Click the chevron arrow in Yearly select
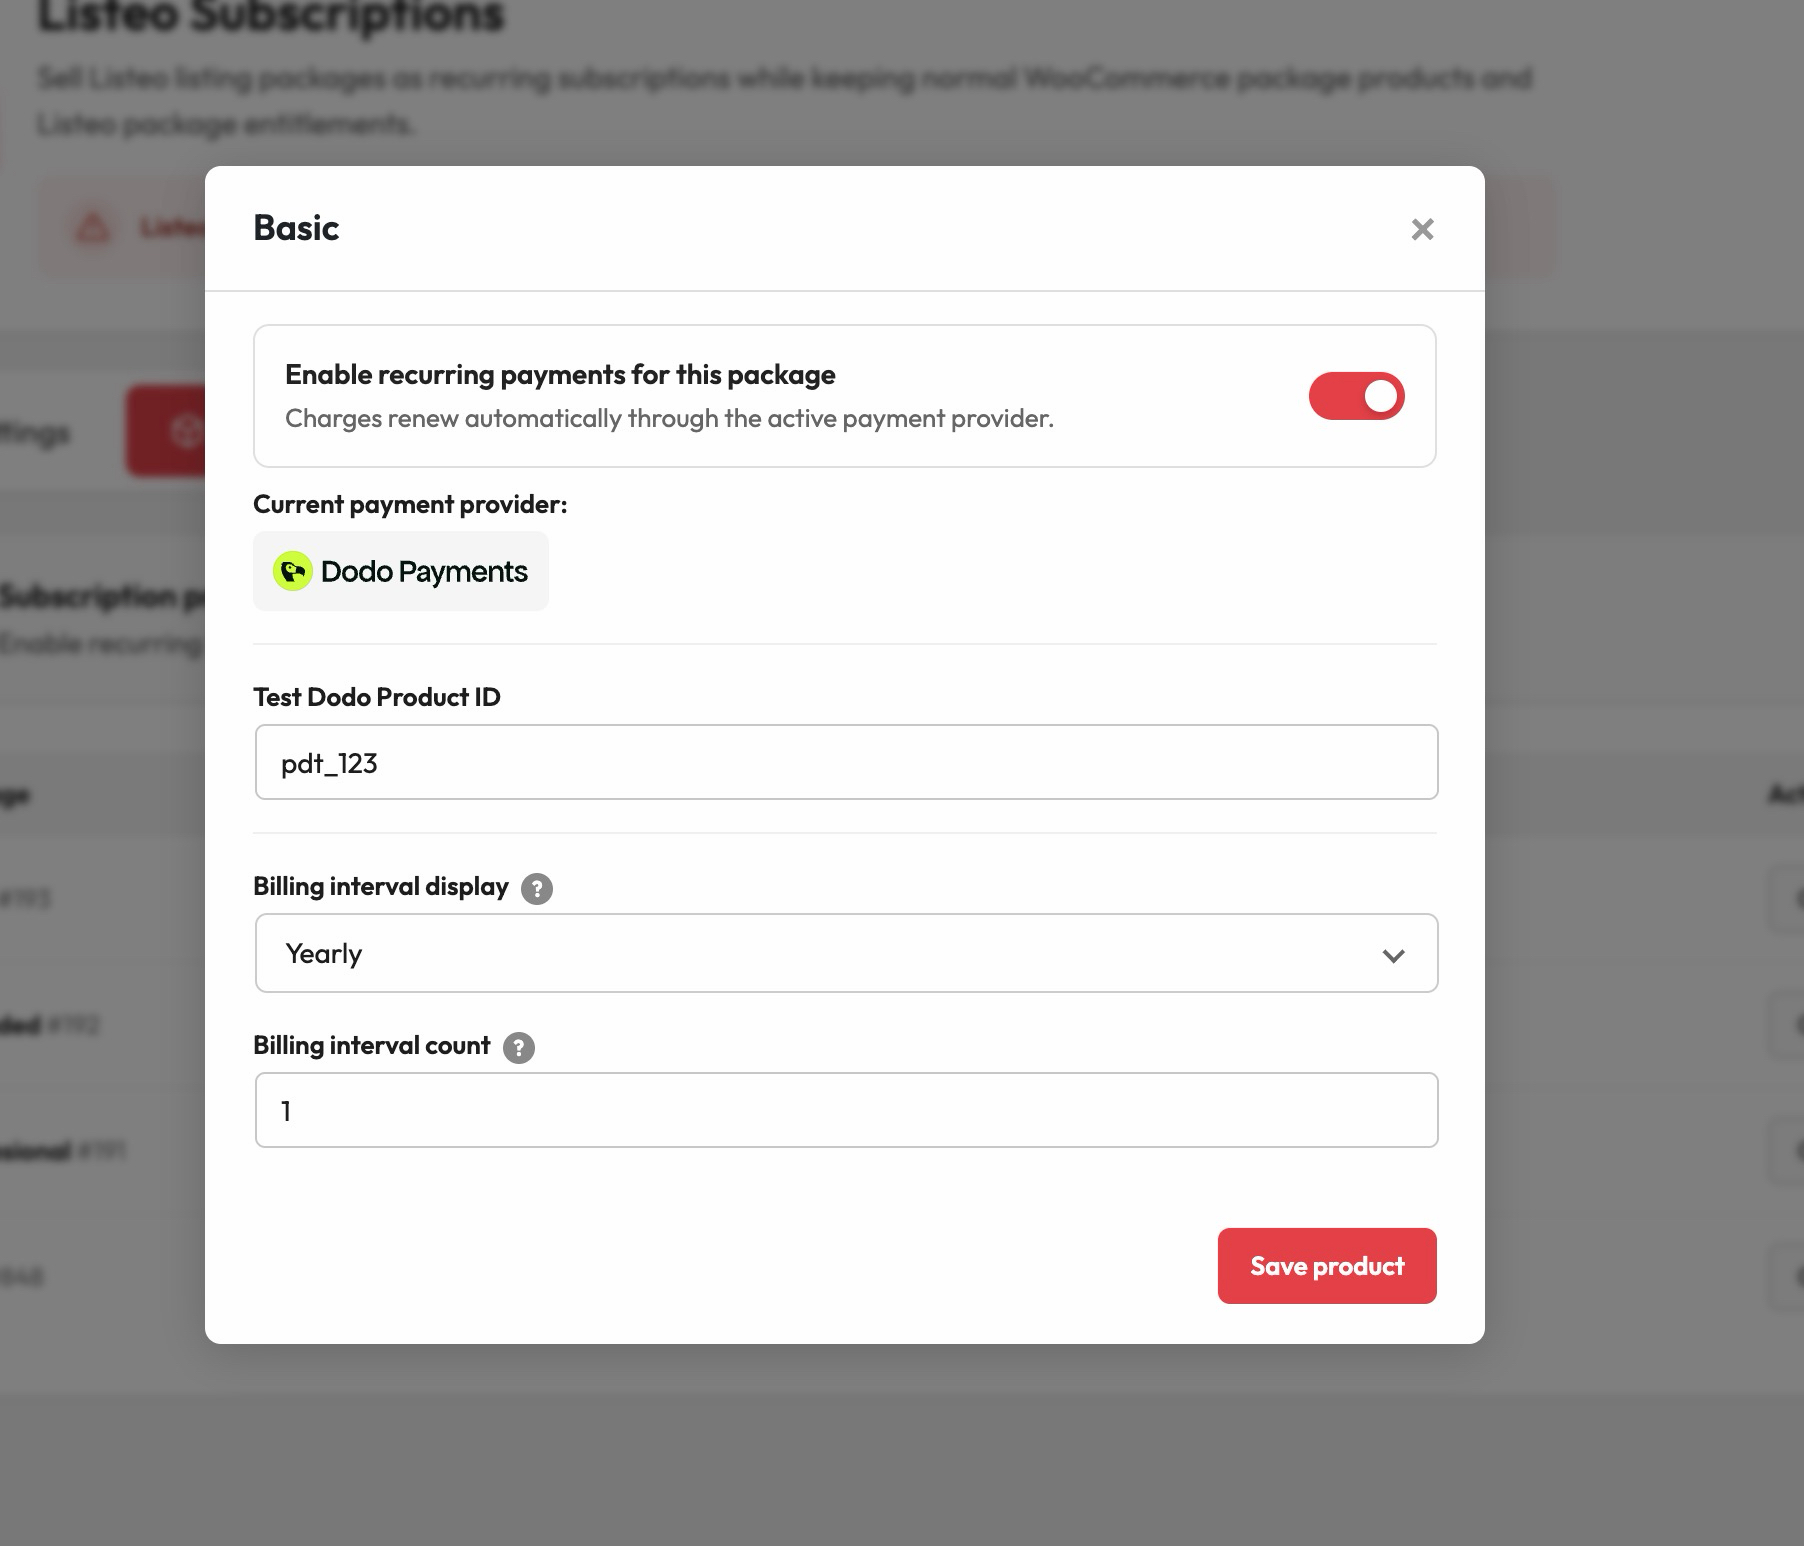Viewport: 1804px width, 1546px height. coord(1393,956)
